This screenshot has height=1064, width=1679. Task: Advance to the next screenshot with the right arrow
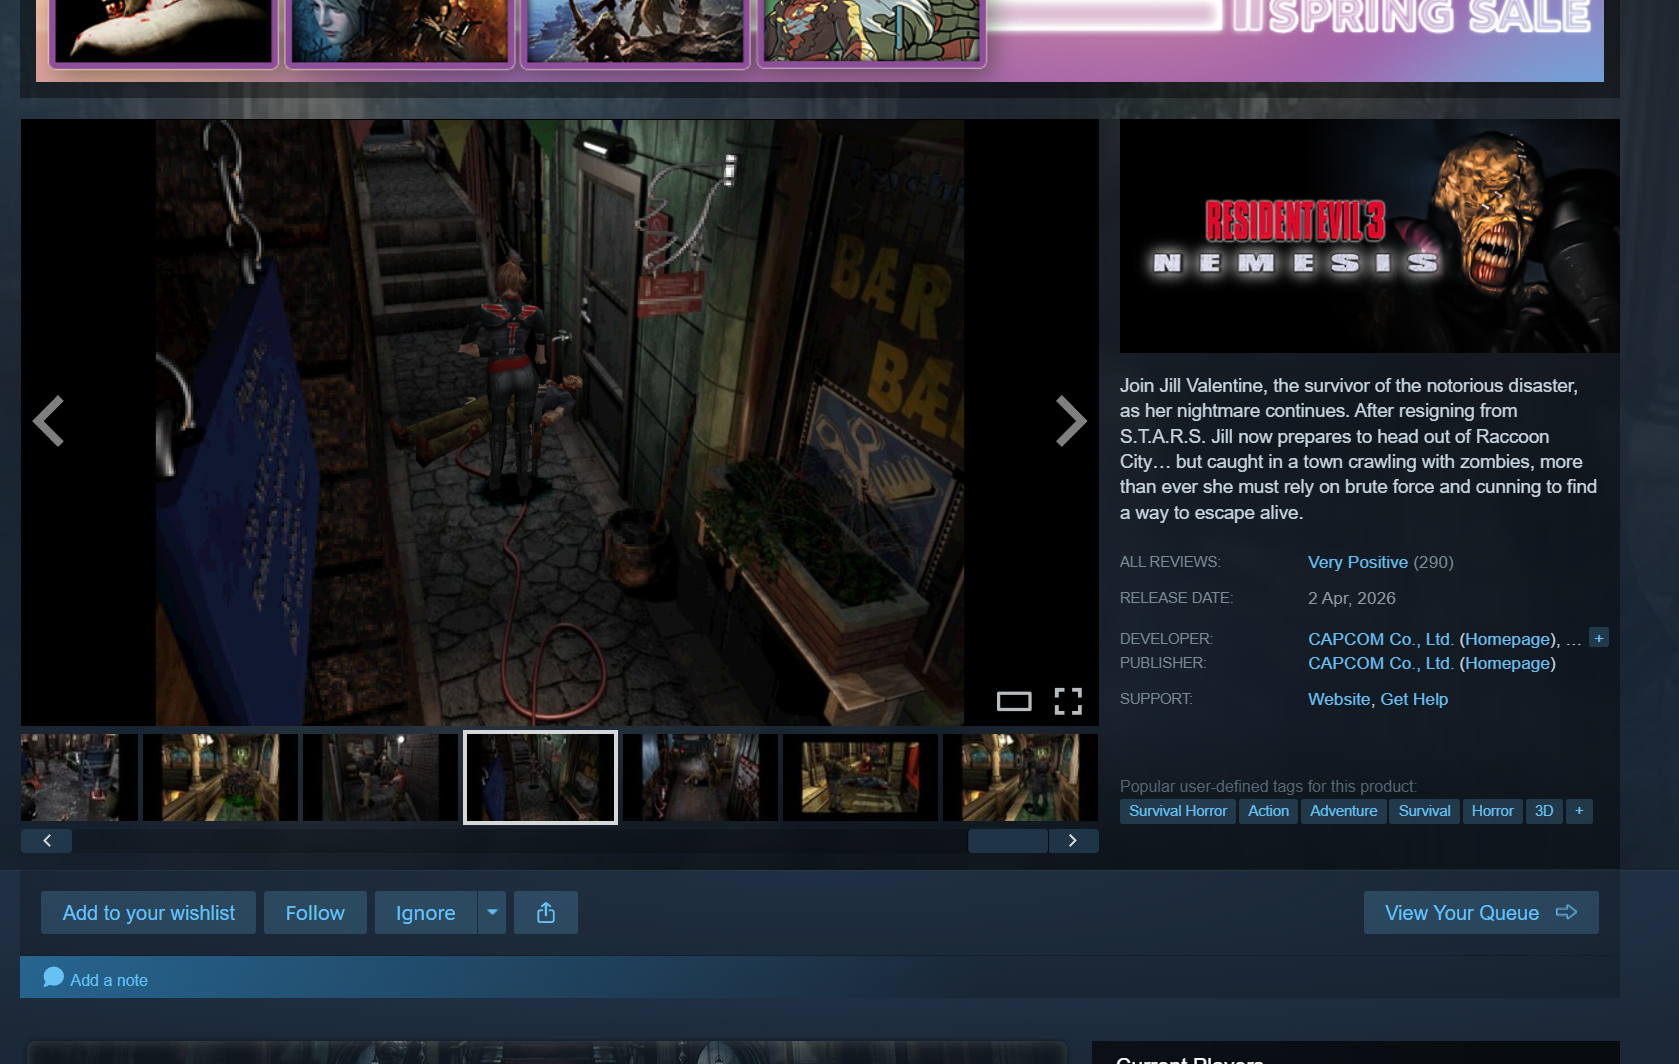click(x=1071, y=421)
